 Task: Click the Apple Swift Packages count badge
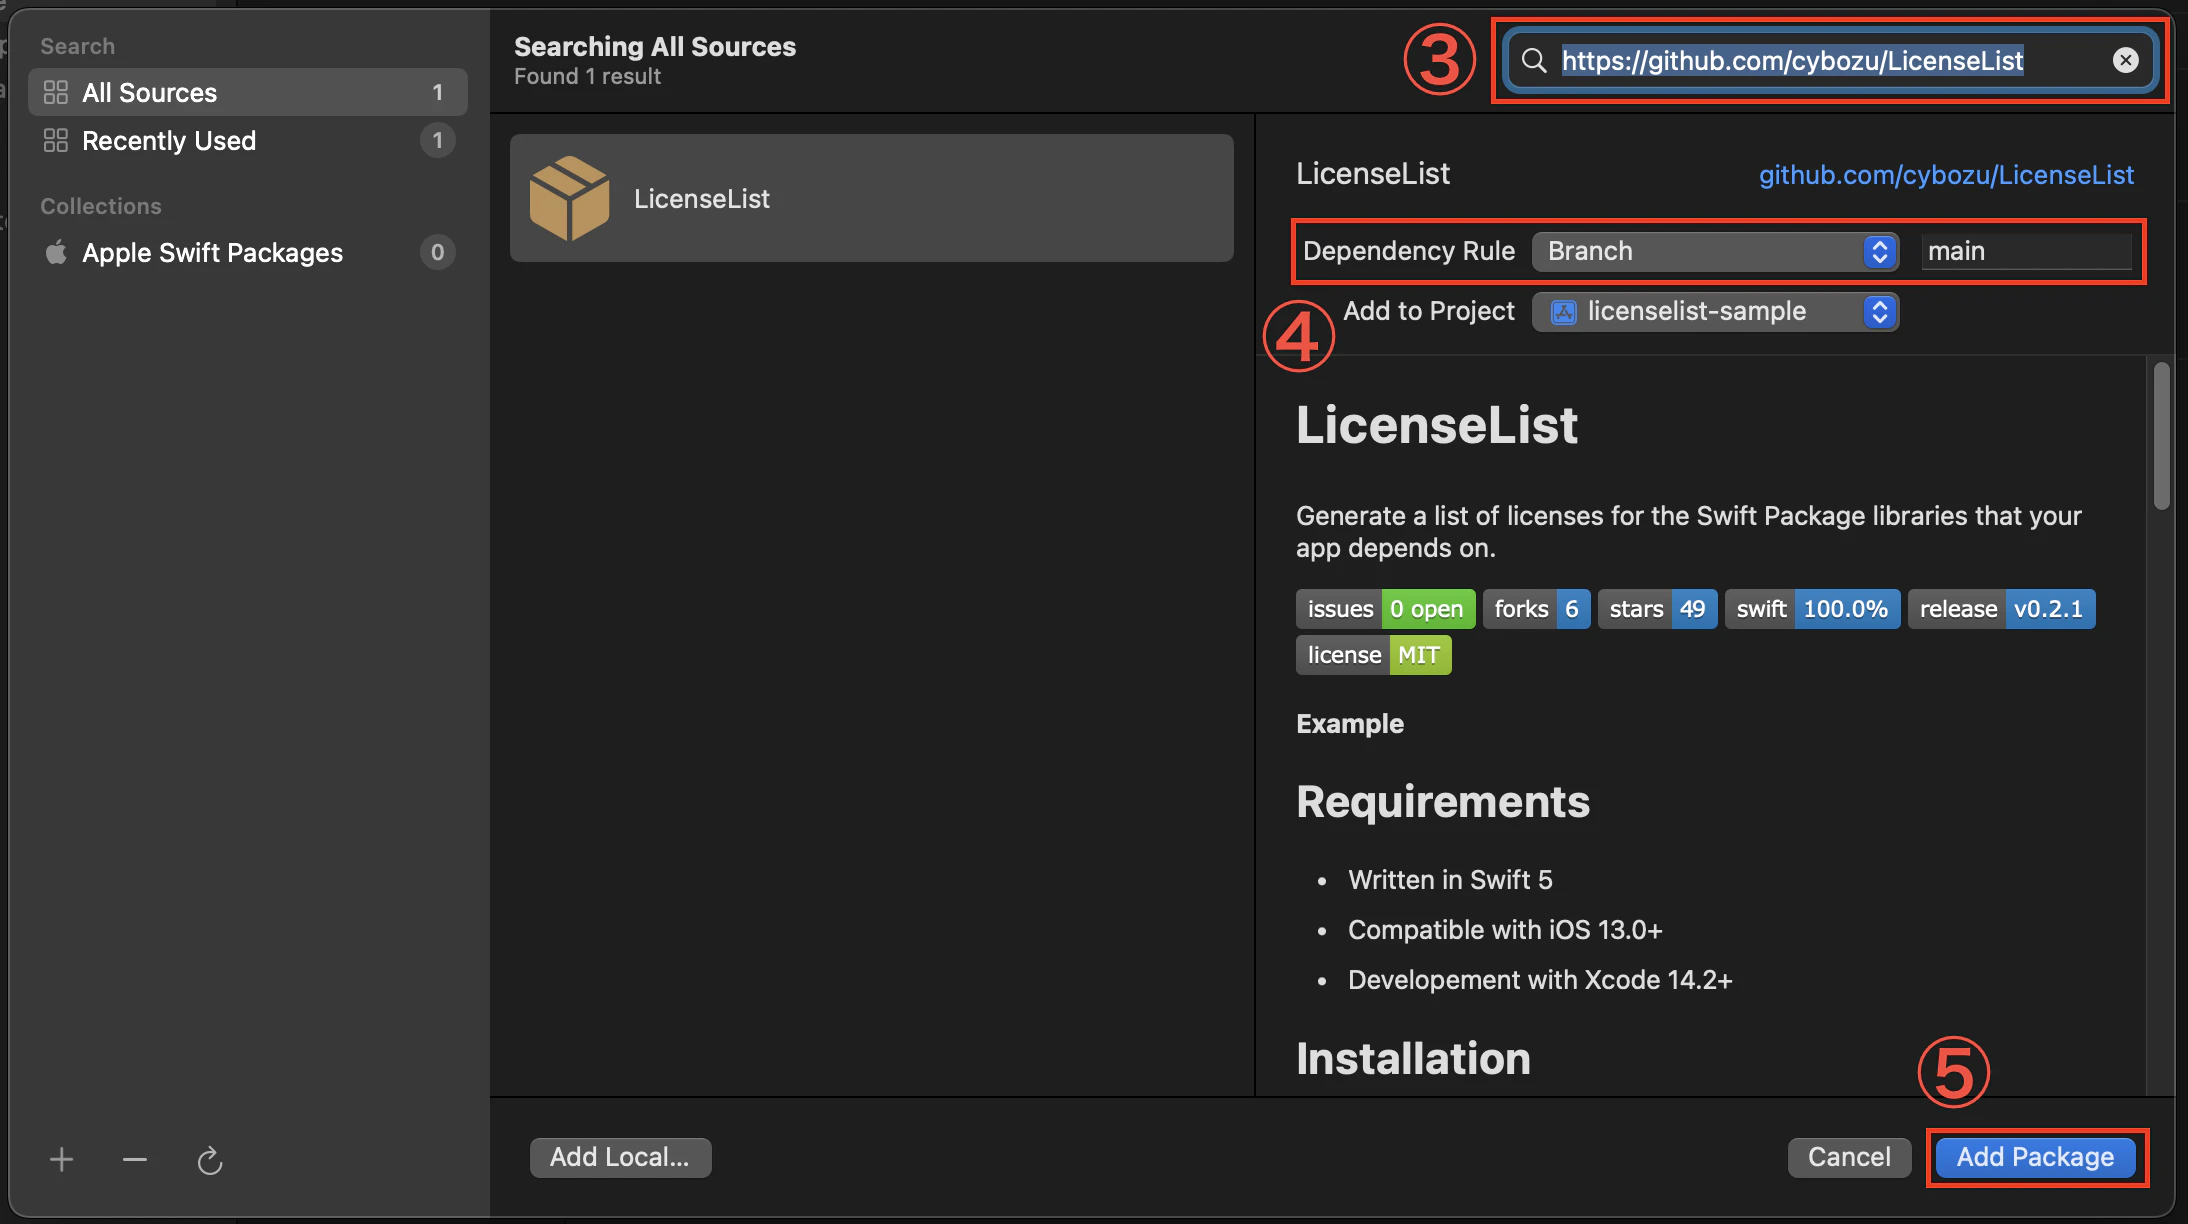tap(437, 252)
